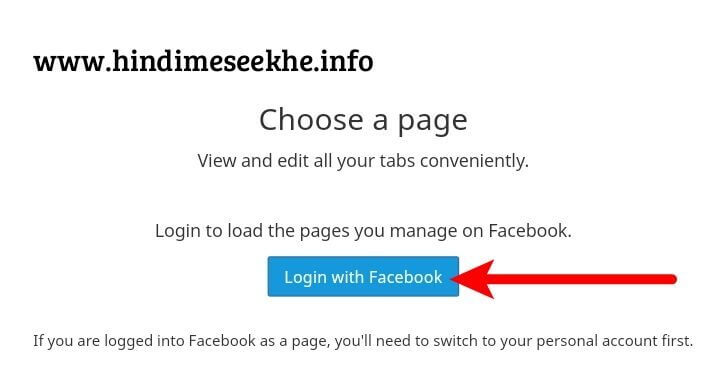Viewport: 719px width, 370px height.
Task: Click the Login to load the pages instruction
Action: [x=363, y=230]
